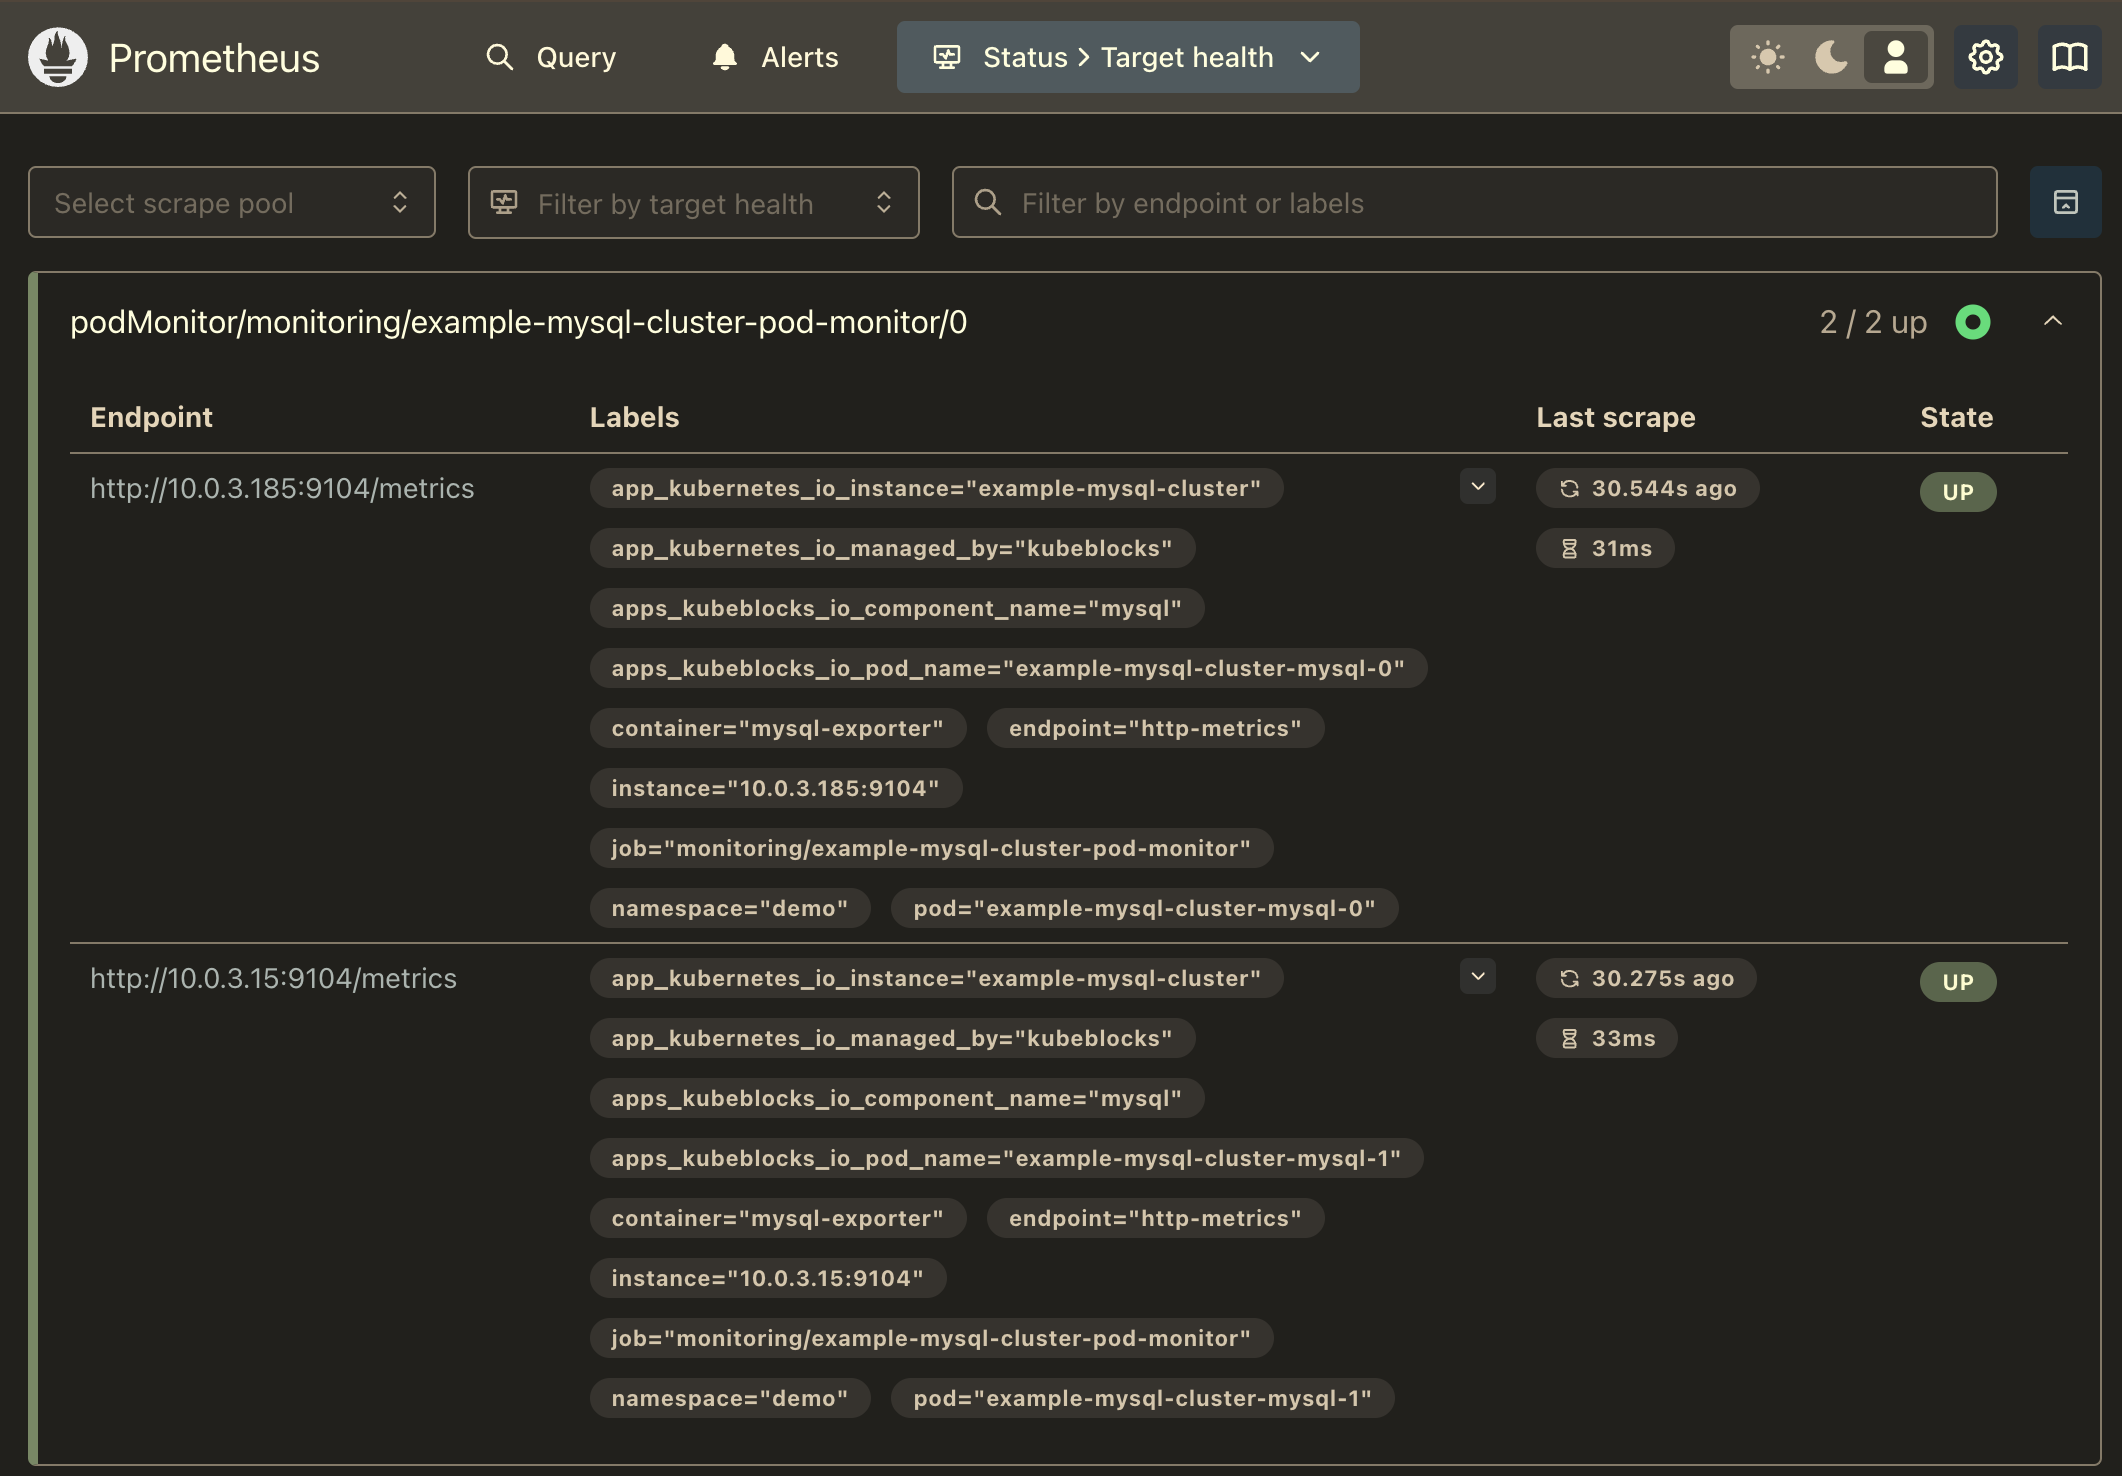
Task: Click label instance="10.0.3.185:9104"
Action: pyautogui.click(x=776, y=788)
